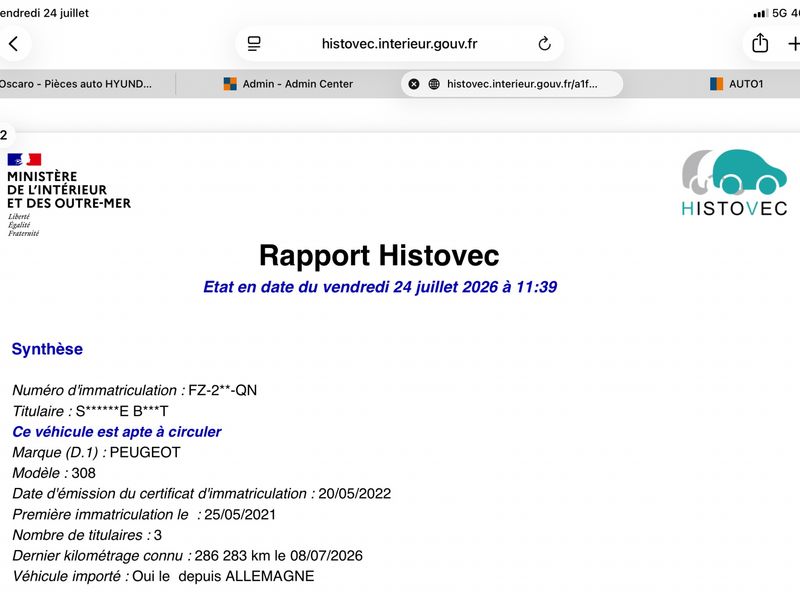Switch to the AUTO1 tab
The height and width of the screenshot is (600, 800).
[x=736, y=84]
